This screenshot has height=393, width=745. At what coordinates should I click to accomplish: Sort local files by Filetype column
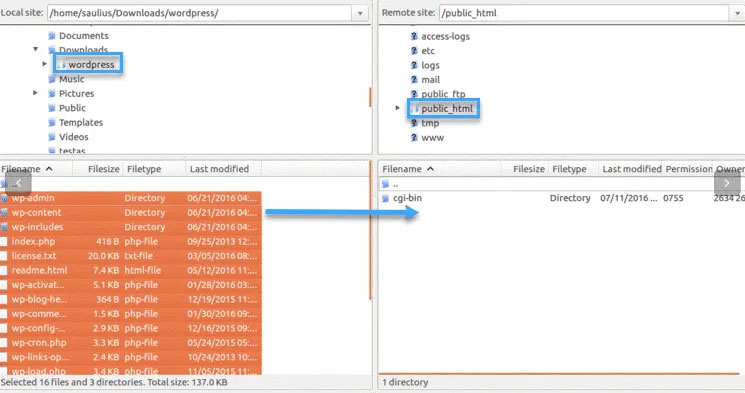154,169
